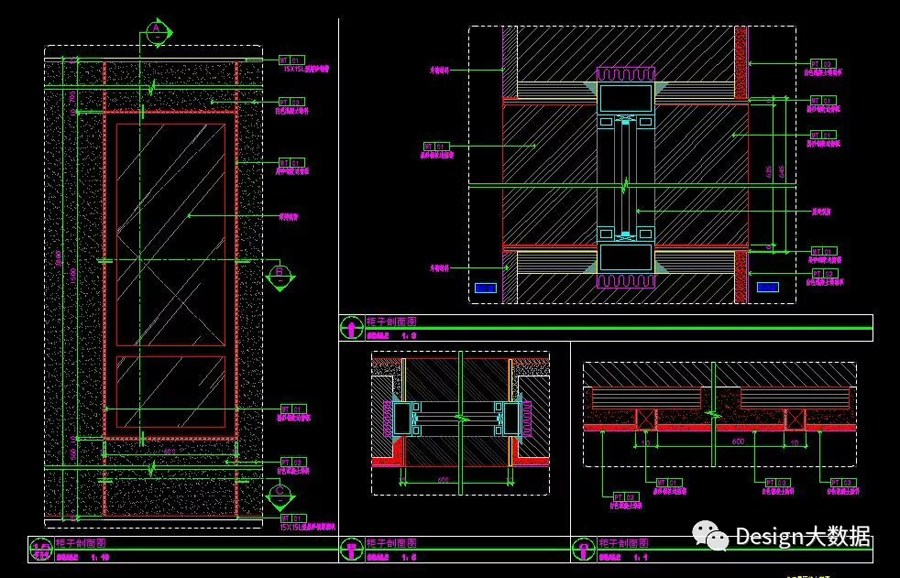Select the title symbol of the bottom-middle detail

[351, 548]
